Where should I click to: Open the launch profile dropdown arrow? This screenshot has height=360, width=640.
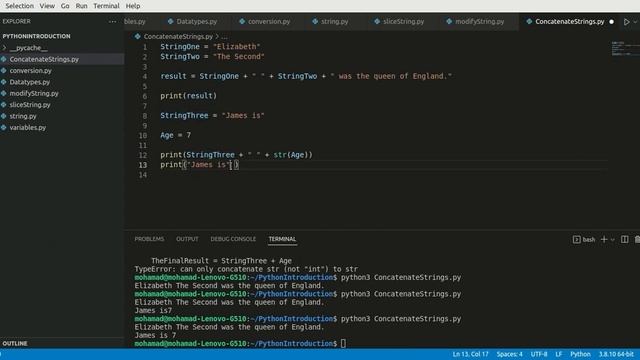[x=613, y=240]
